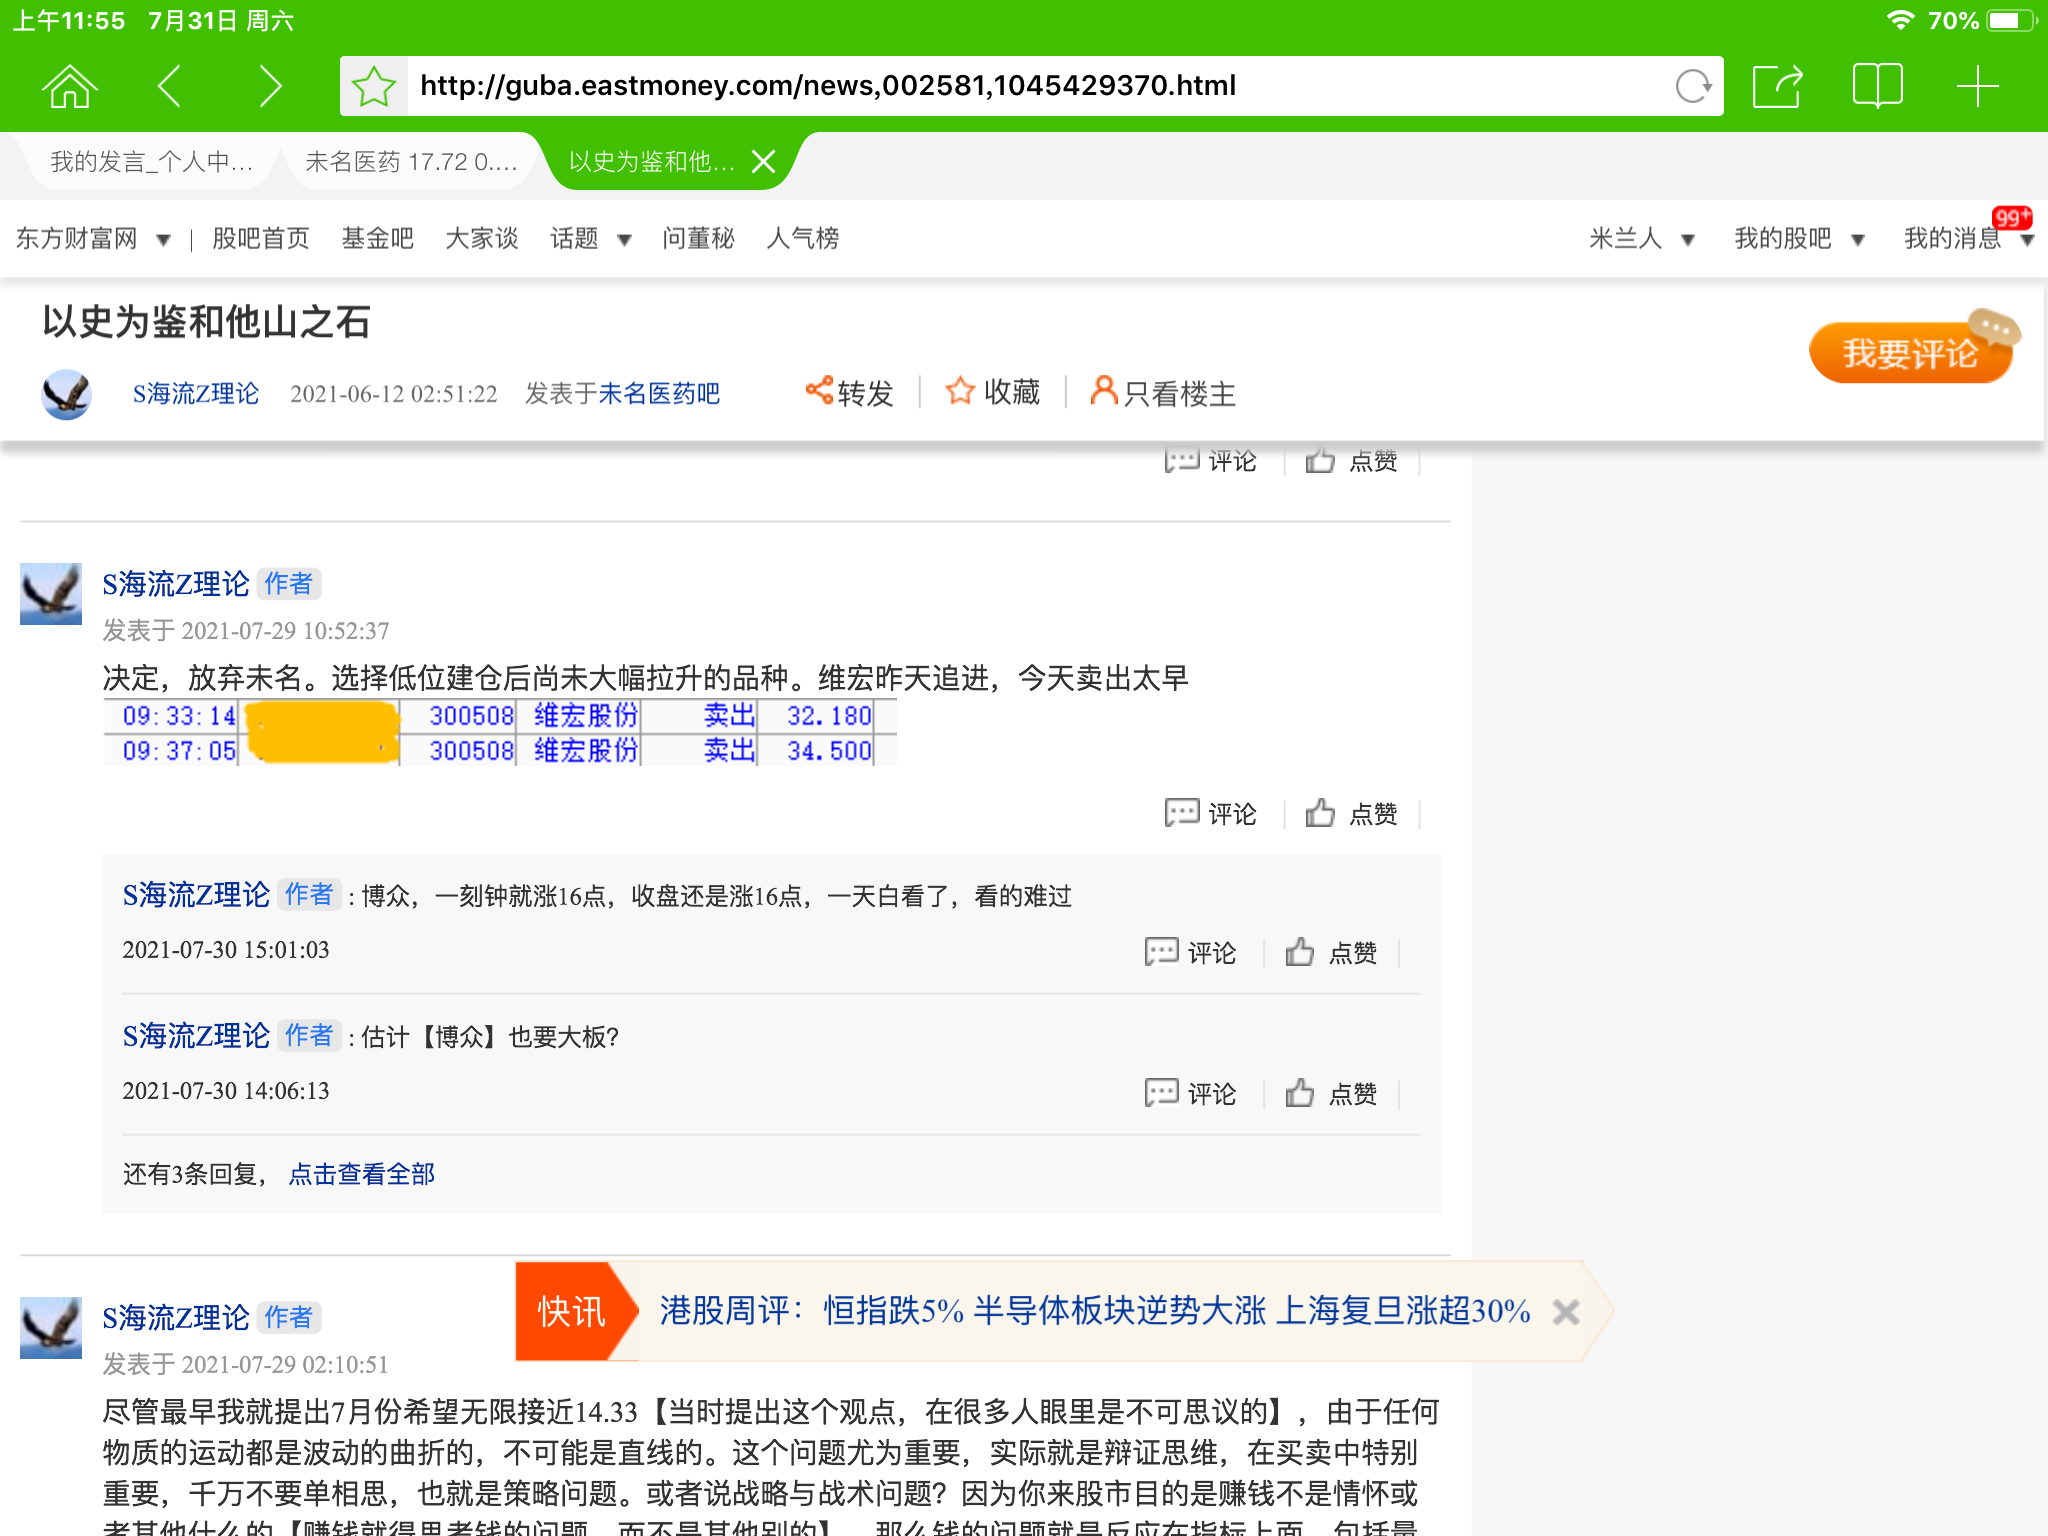Viewport: 2048px width, 1536px height.
Task: Go forward using the forward arrow
Action: (268, 85)
